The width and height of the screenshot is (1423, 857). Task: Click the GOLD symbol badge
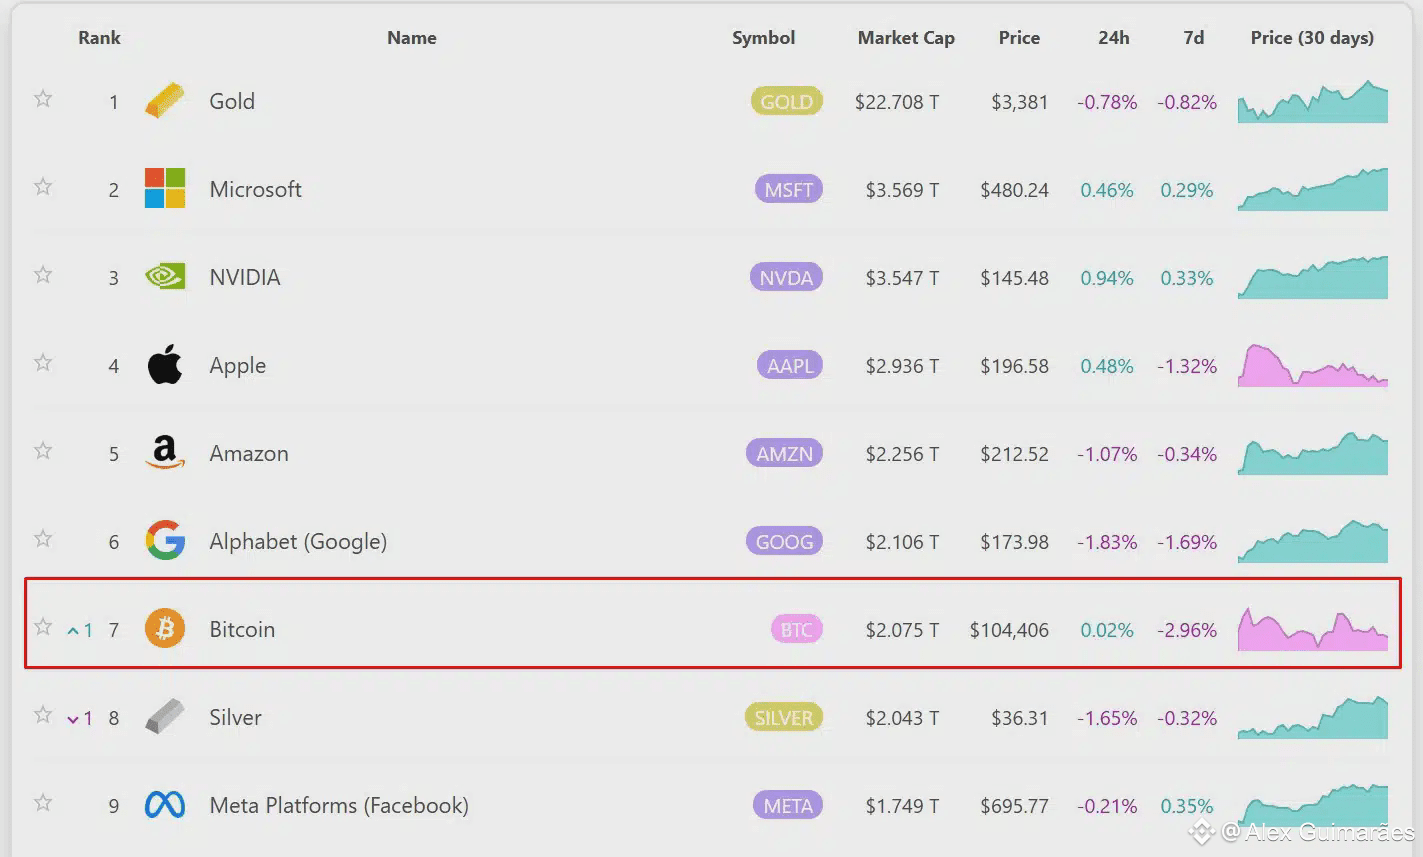tap(787, 101)
